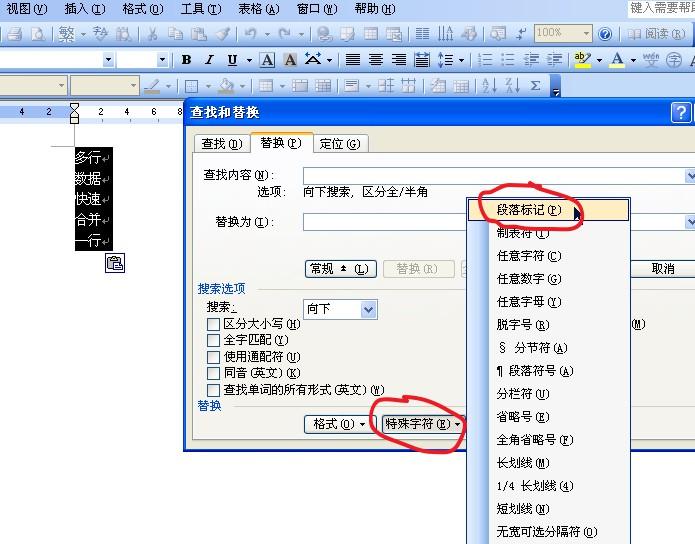Switch to the 查找 tab
695x544 pixels.
222,144
